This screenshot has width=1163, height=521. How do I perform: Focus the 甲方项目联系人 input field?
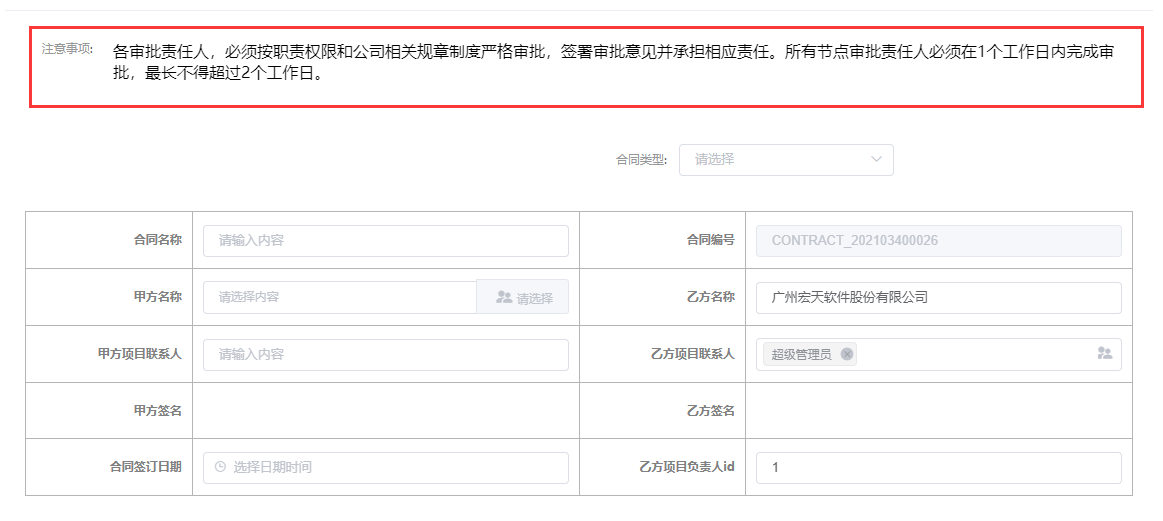tap(385, 355)
